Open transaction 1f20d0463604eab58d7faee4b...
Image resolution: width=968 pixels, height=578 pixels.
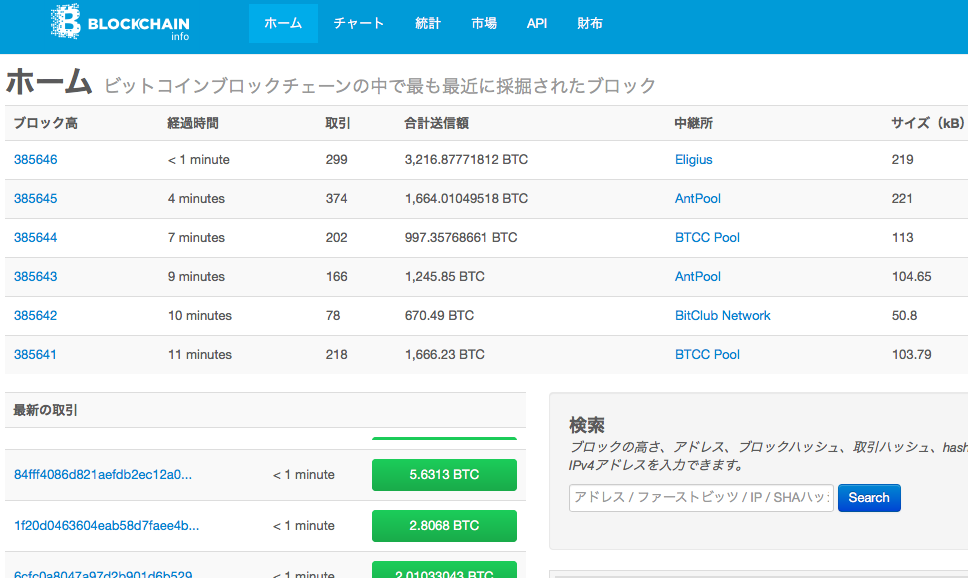pyautogui.click(x=106, y=526)
